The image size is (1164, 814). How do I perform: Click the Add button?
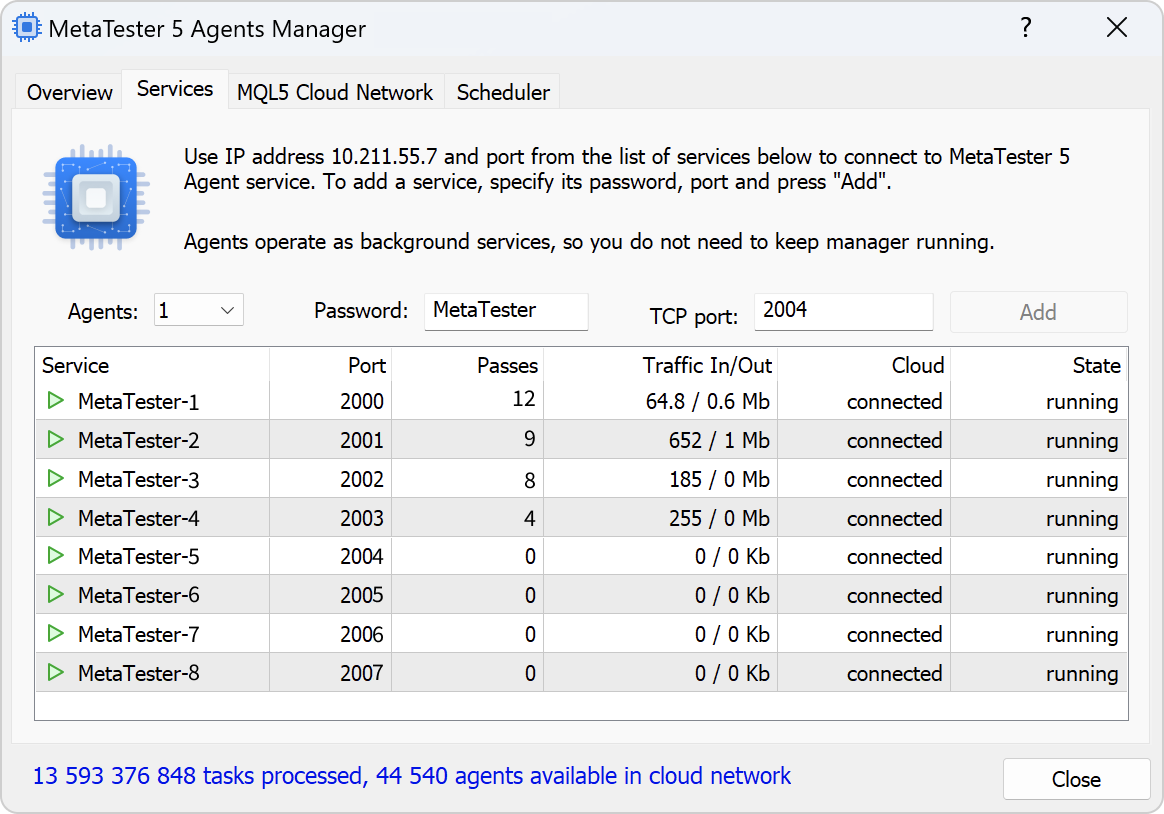(1039, 312)
